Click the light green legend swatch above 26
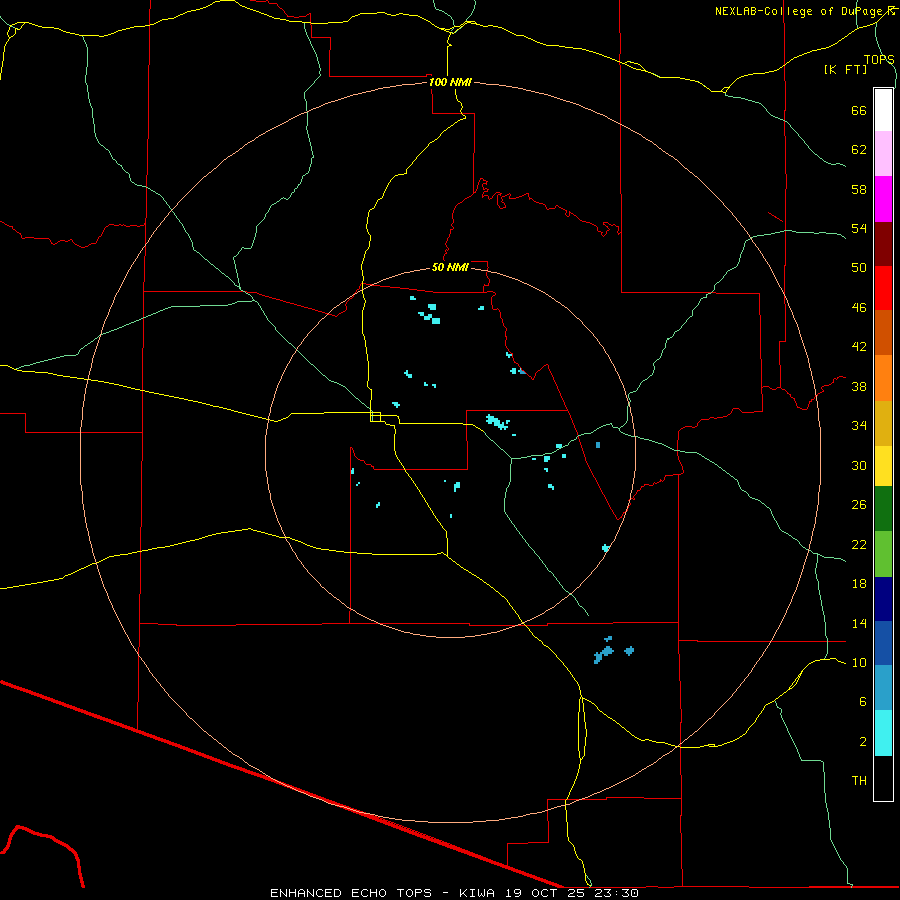The height and width of the screenshot is (900, 900). click(883, 554)
